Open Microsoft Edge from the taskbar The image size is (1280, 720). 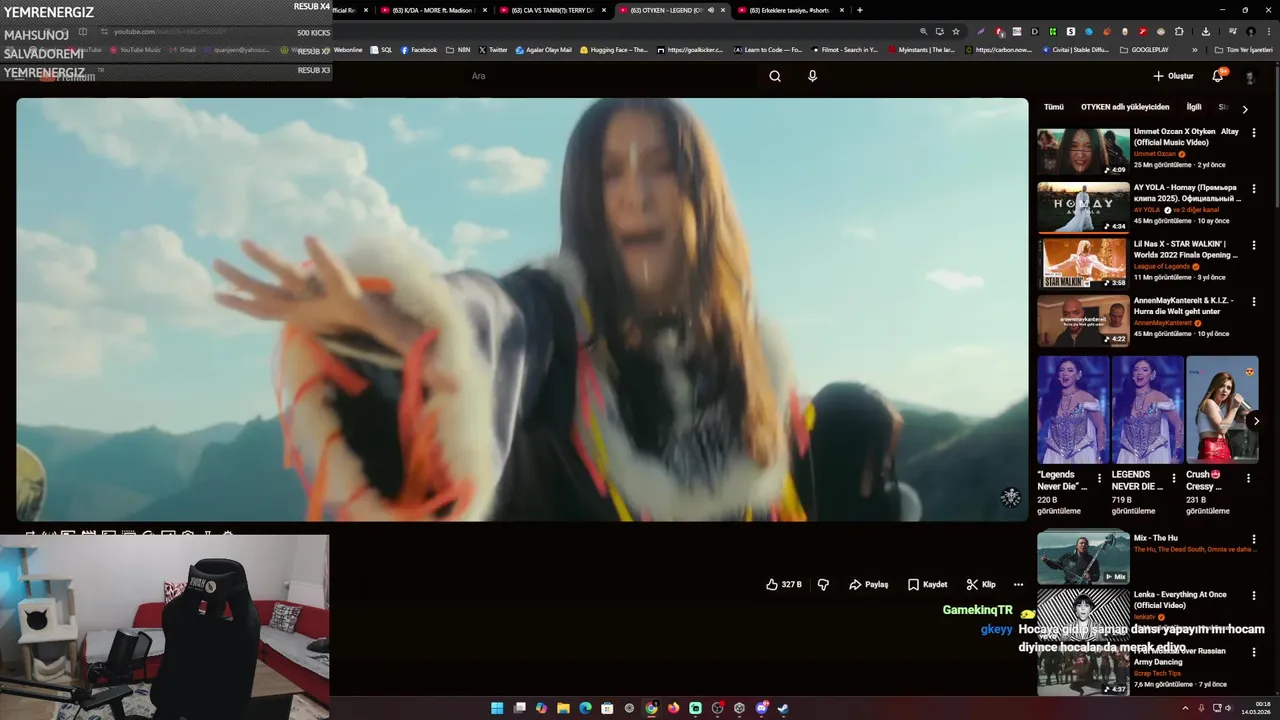tap(585, 708)
